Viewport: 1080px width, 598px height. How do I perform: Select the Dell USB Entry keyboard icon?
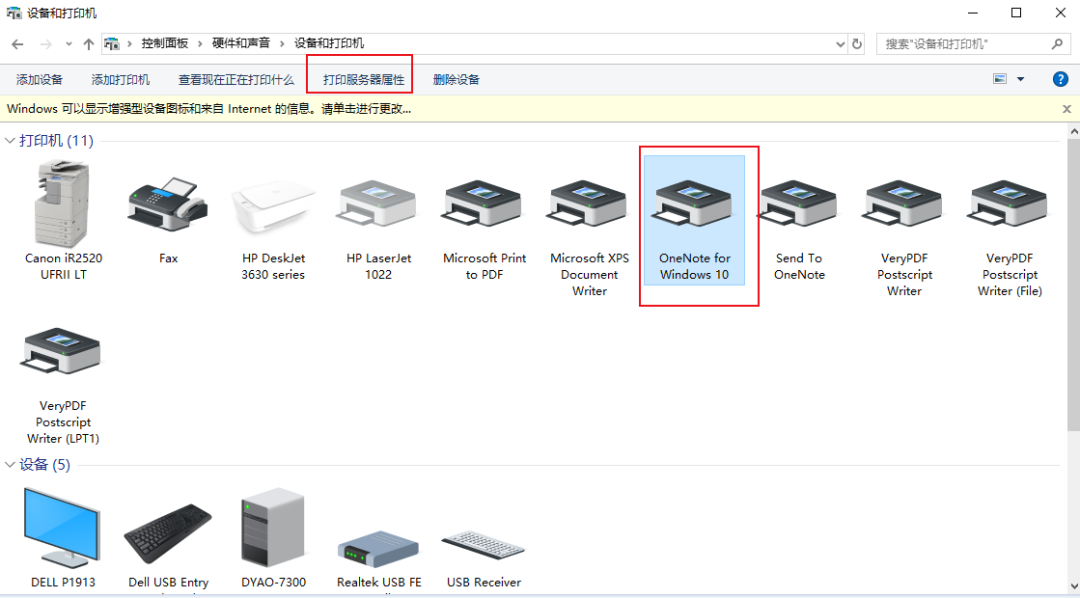[x=168, y=535]
